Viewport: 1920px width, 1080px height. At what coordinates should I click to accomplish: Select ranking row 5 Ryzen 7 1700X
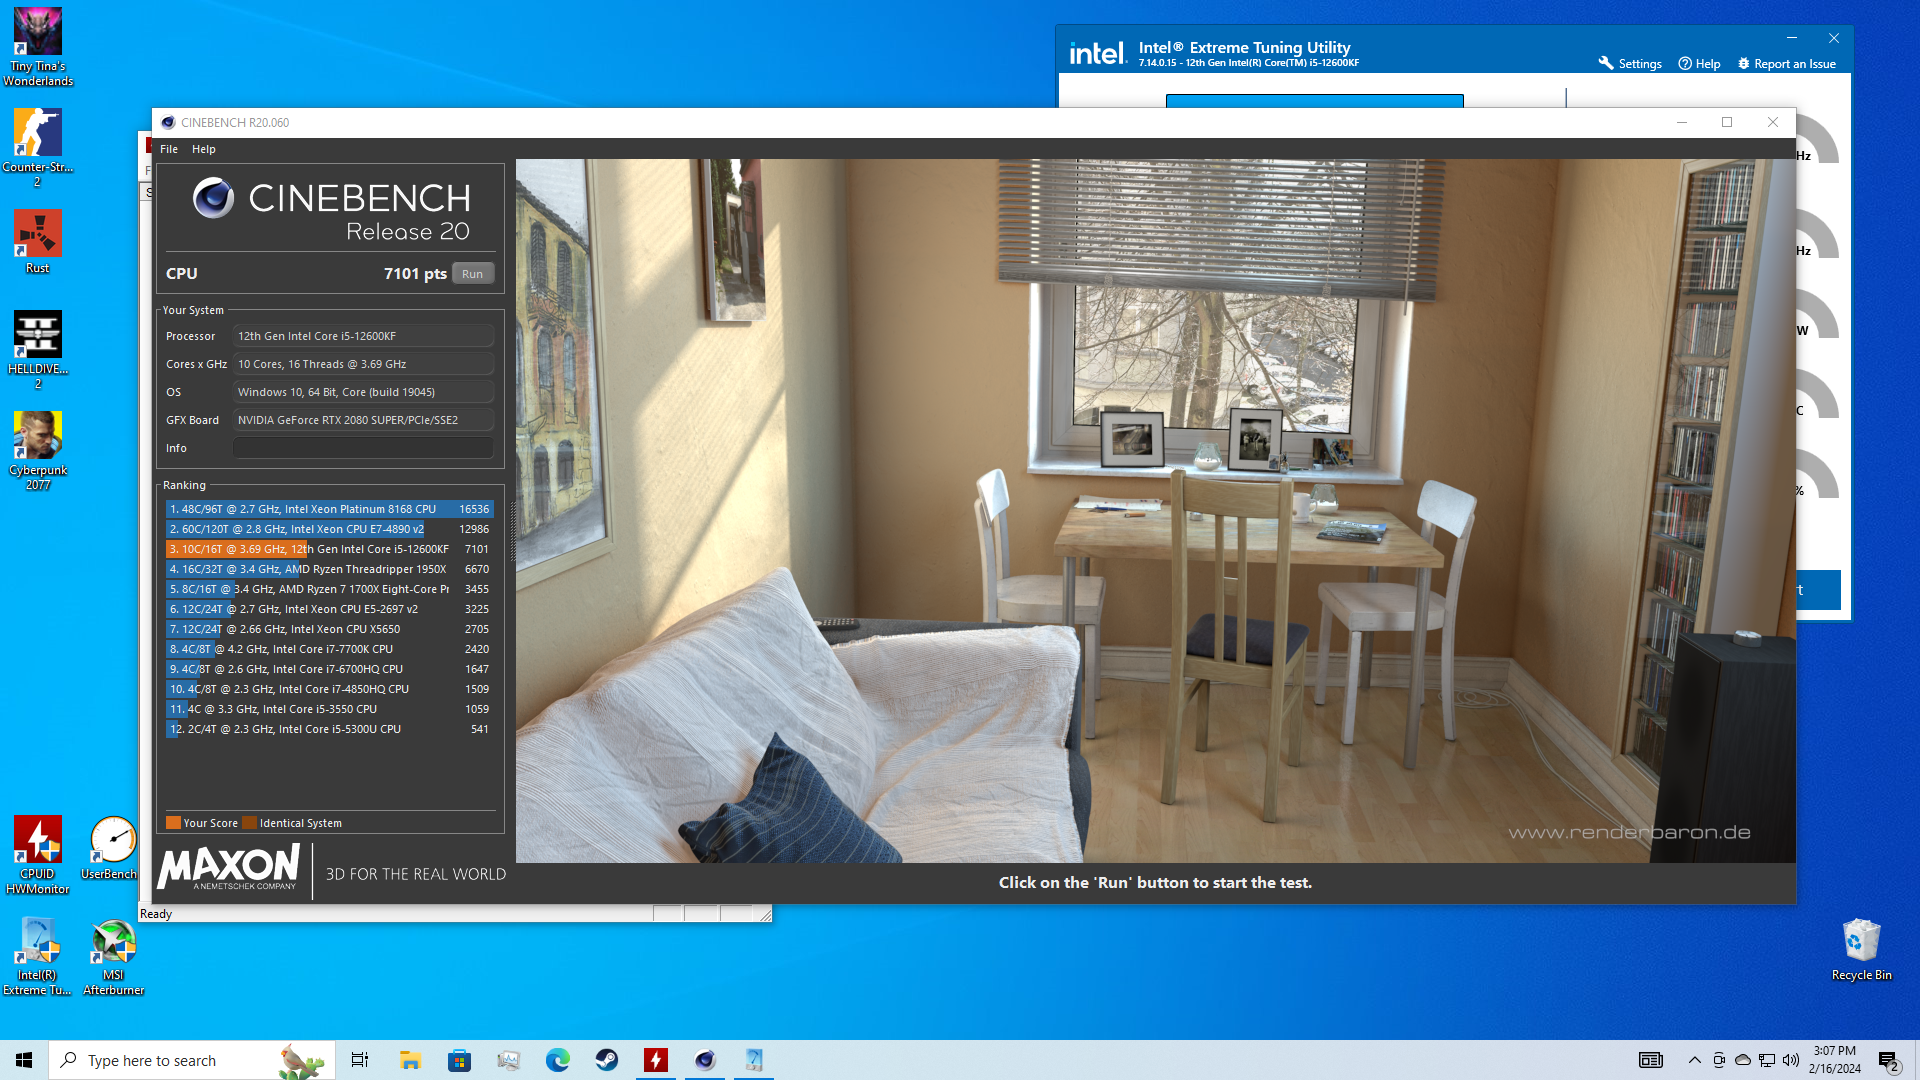(330, 589)
